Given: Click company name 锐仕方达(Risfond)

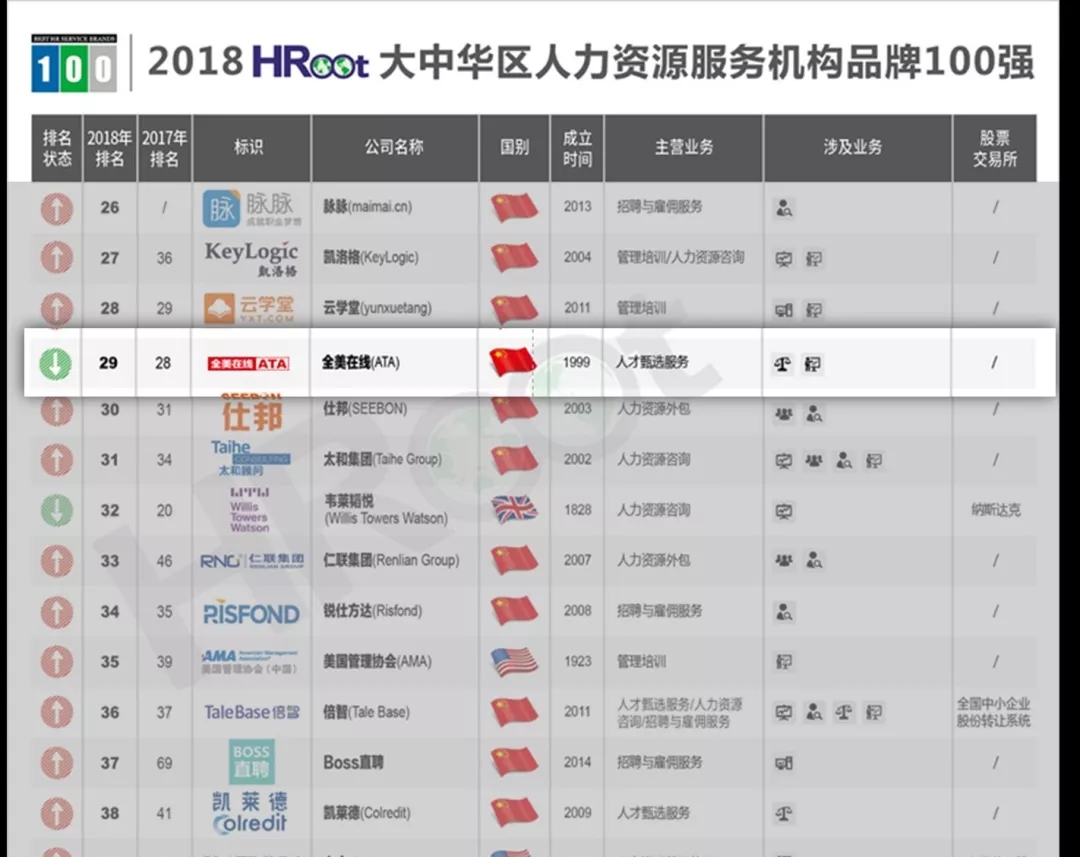Looking at the screenshot, I should 372,611.
